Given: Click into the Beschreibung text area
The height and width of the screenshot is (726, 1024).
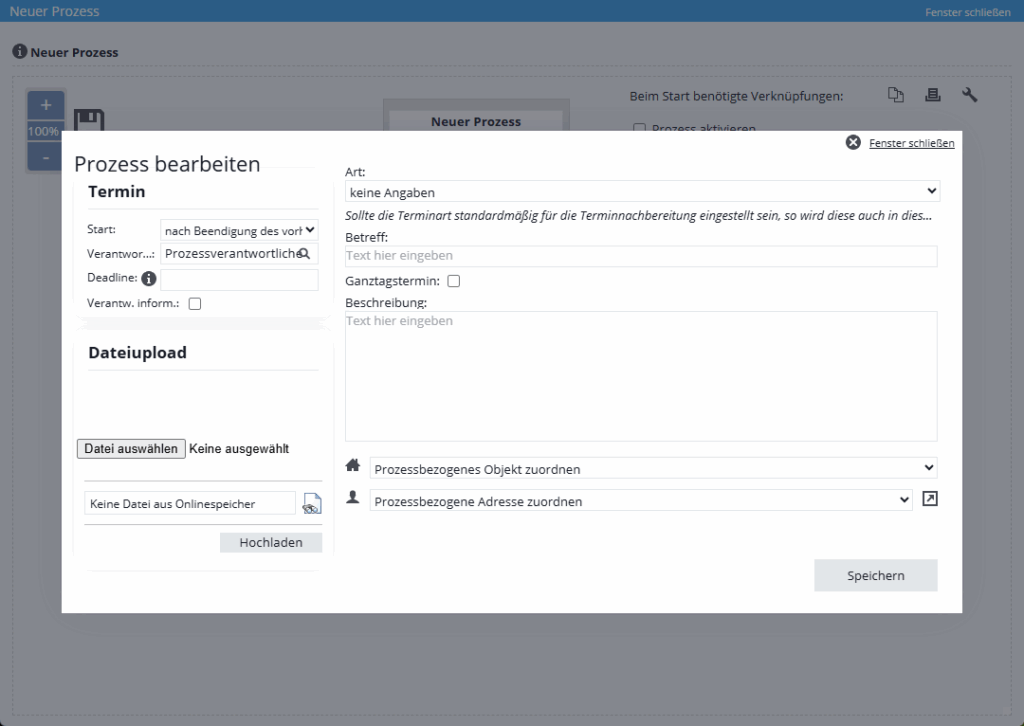Looking at the screenshot, I should 641,376.
